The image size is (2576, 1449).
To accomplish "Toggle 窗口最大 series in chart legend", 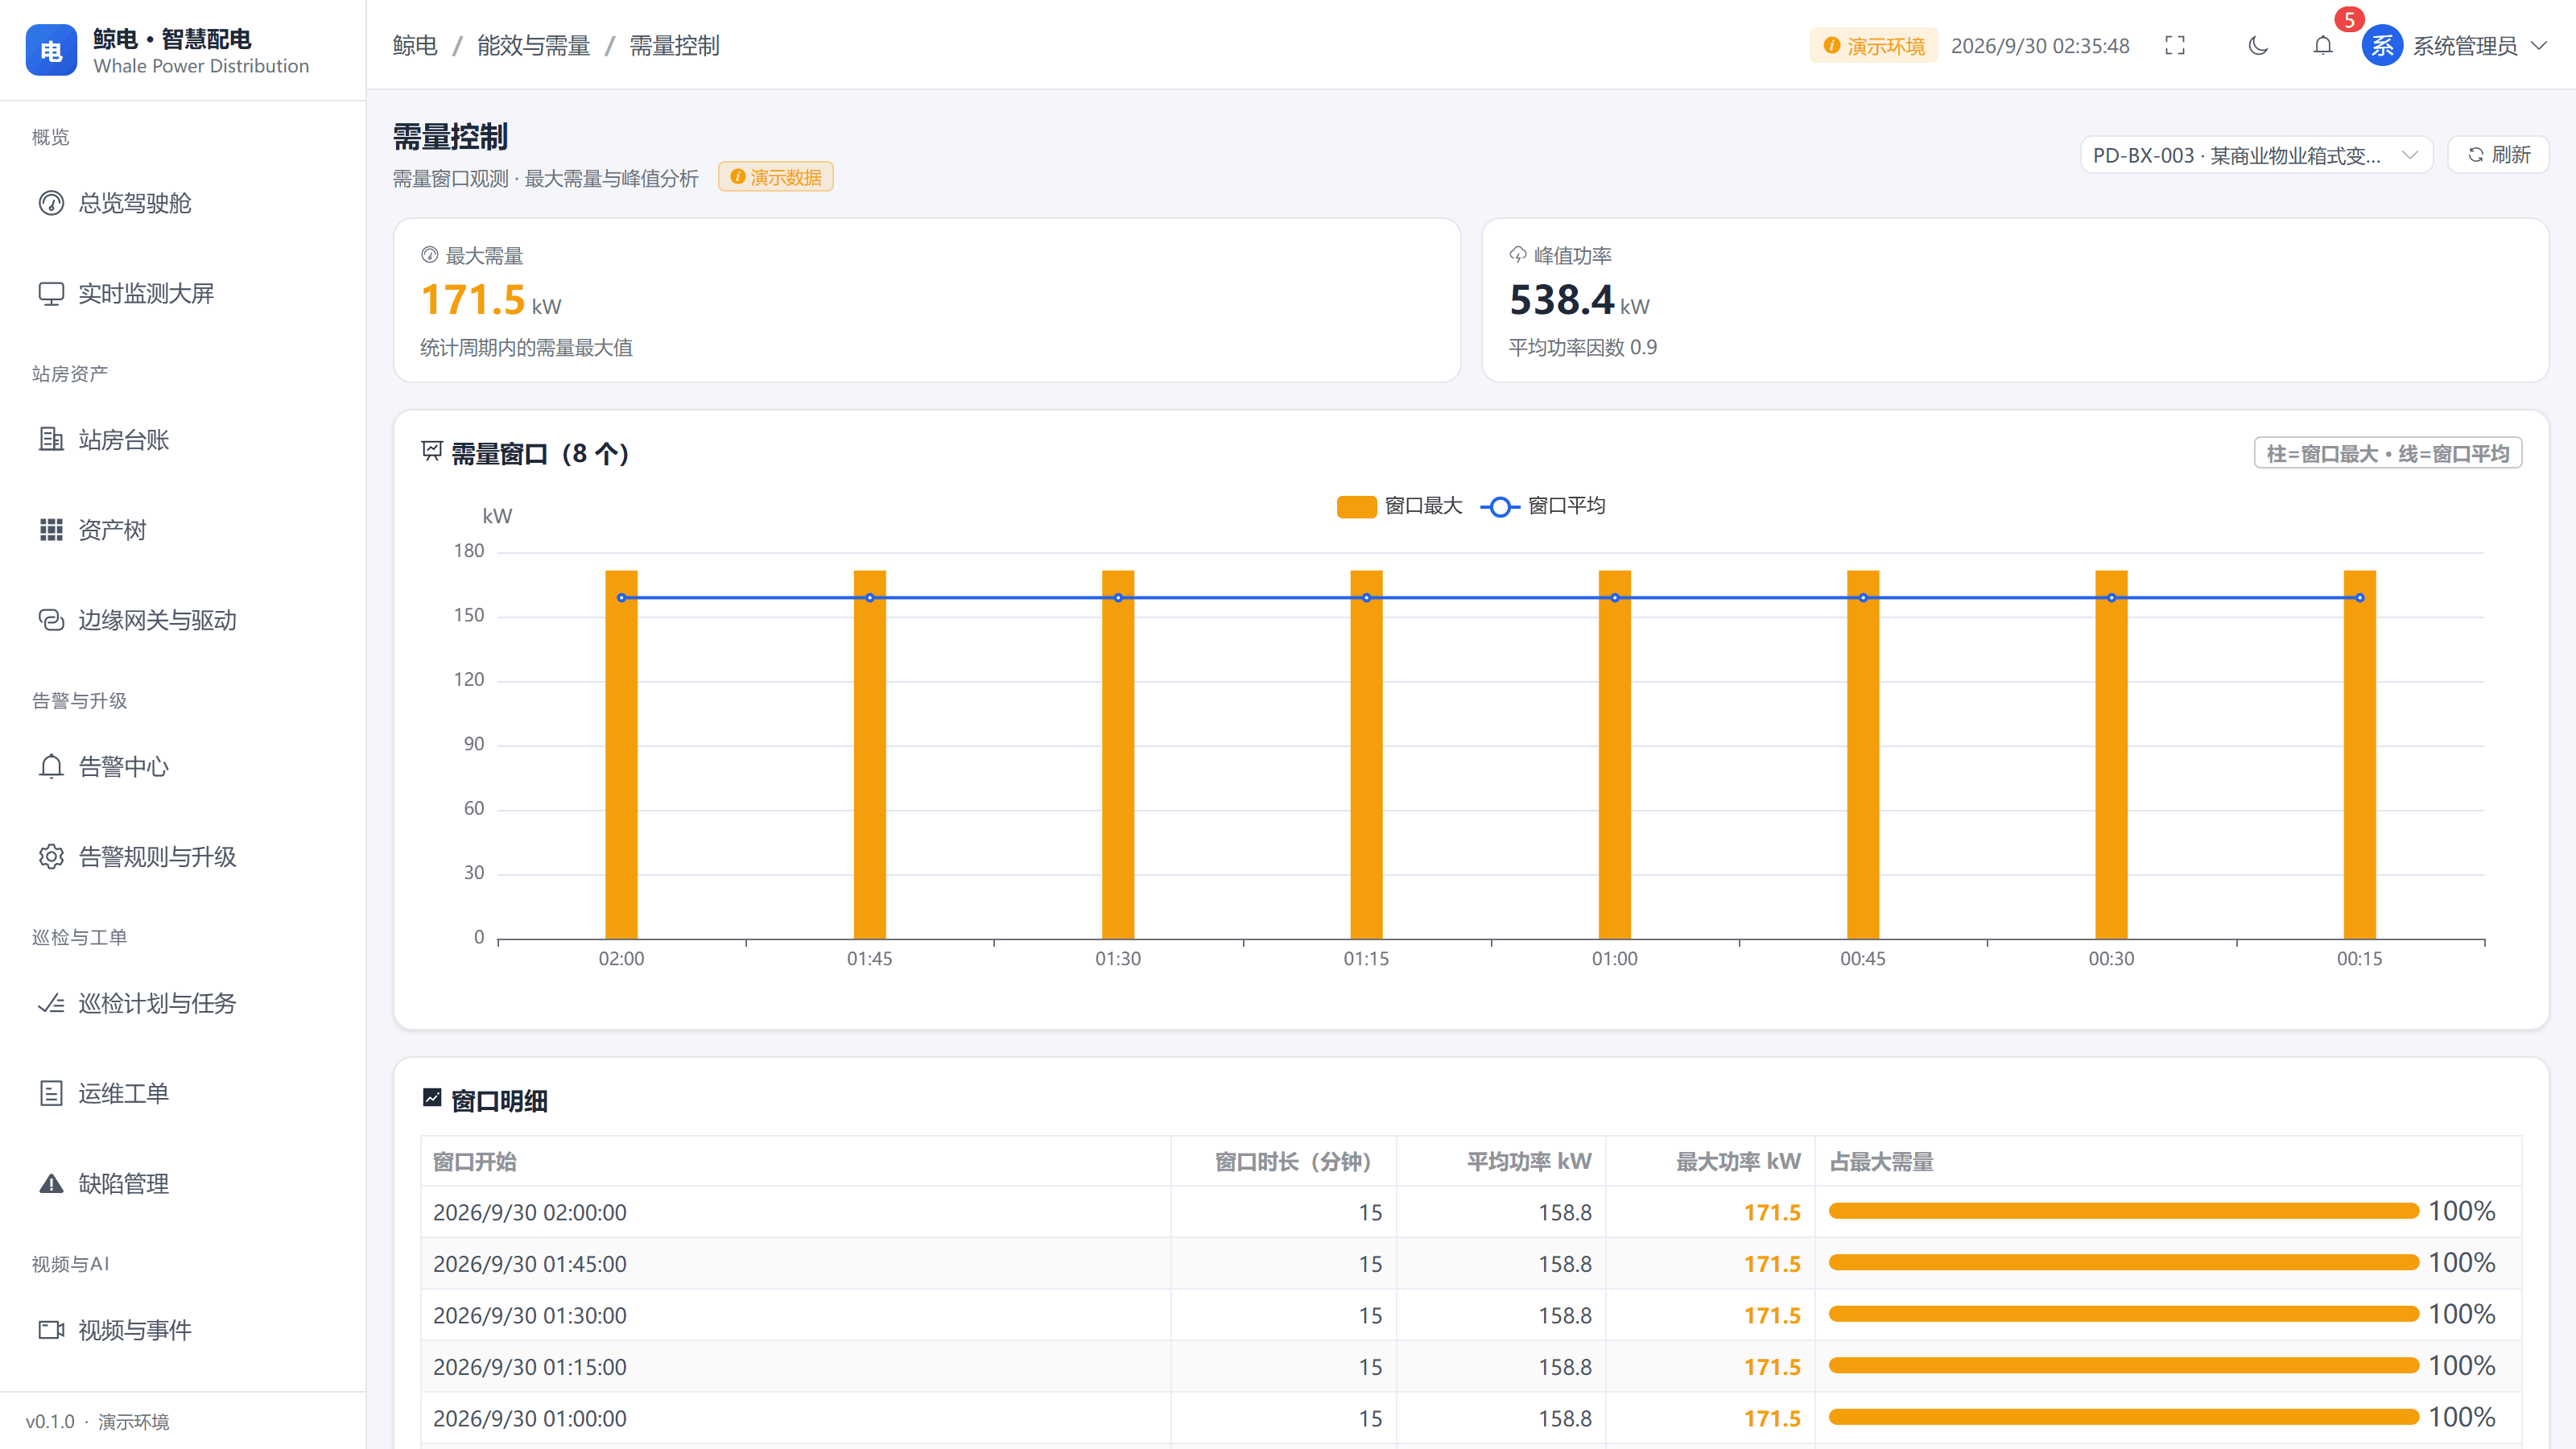I will pyautogui.click(x=1400, y=506).
